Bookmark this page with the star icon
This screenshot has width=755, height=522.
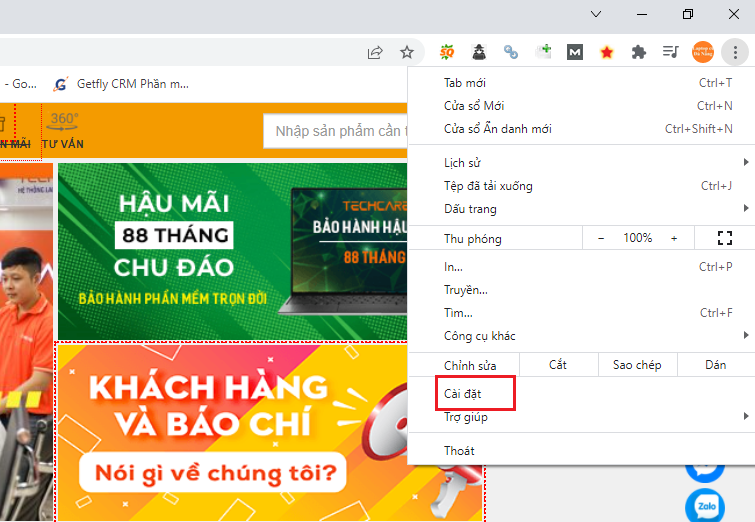pyautogui.click(x=407, y=52)
